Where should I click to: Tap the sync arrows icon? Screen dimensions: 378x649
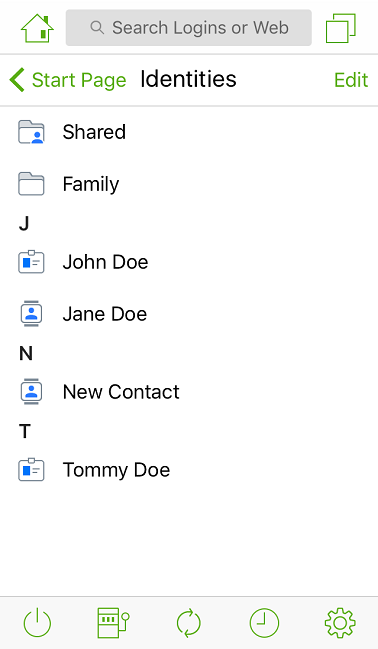189,623
